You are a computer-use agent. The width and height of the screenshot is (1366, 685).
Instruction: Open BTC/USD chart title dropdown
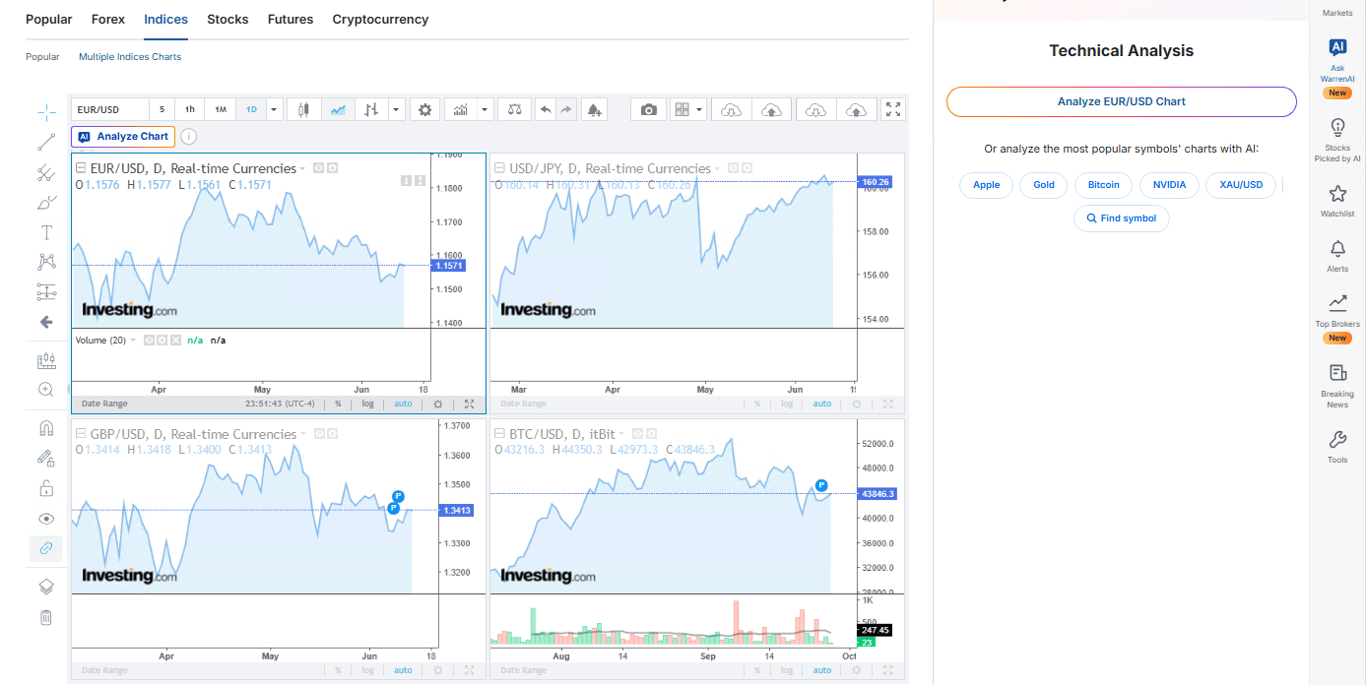click(x=622, y=435)
